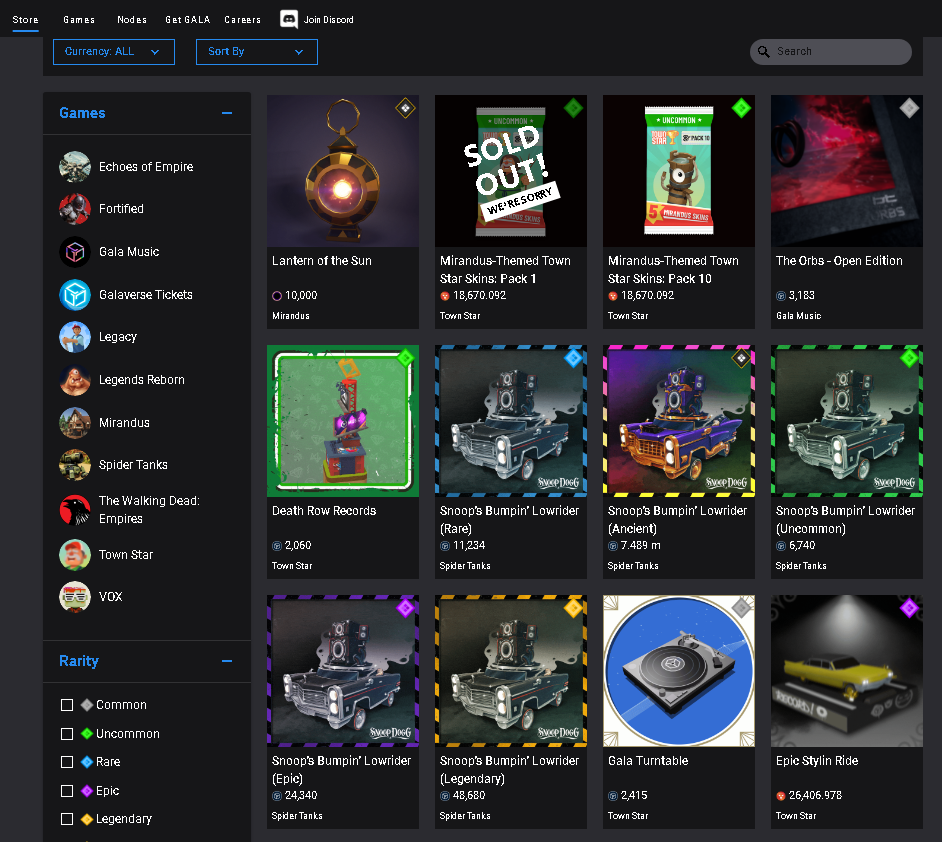Viewport: 942px width, 842px height.
Task: Select the Legends Reborn icon
Action: point(75,380)
